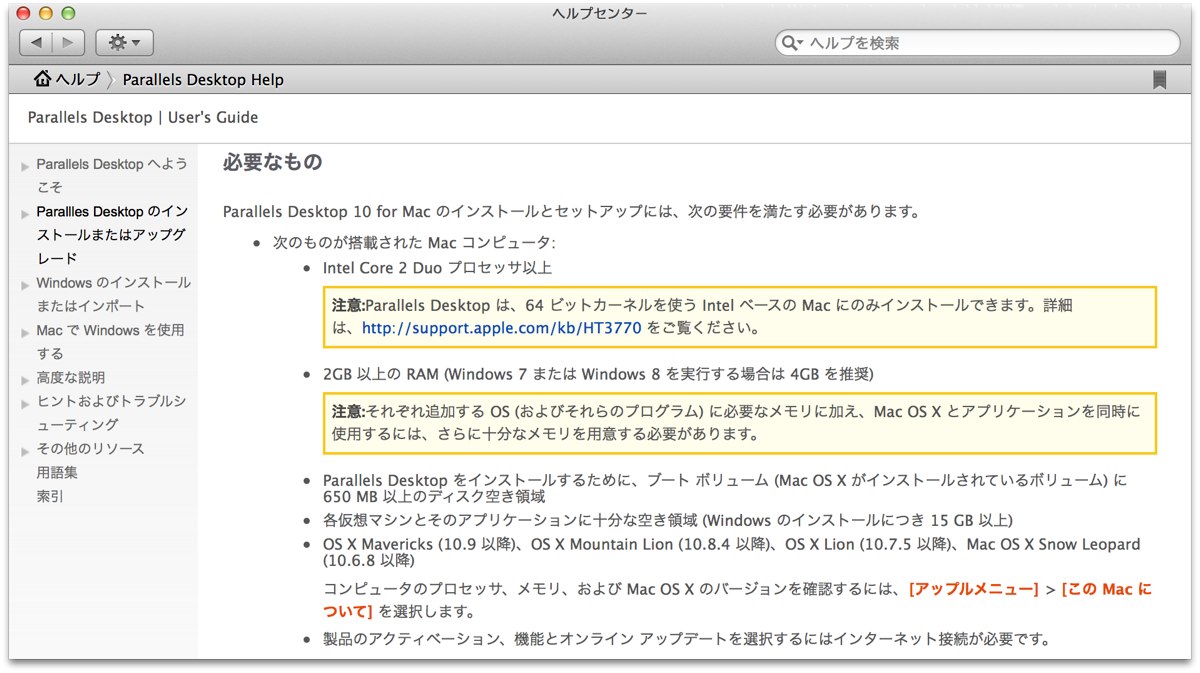Click the home icon in the breadcrumb
Screen dimensions: 1200x673
(x=43, y=79)
